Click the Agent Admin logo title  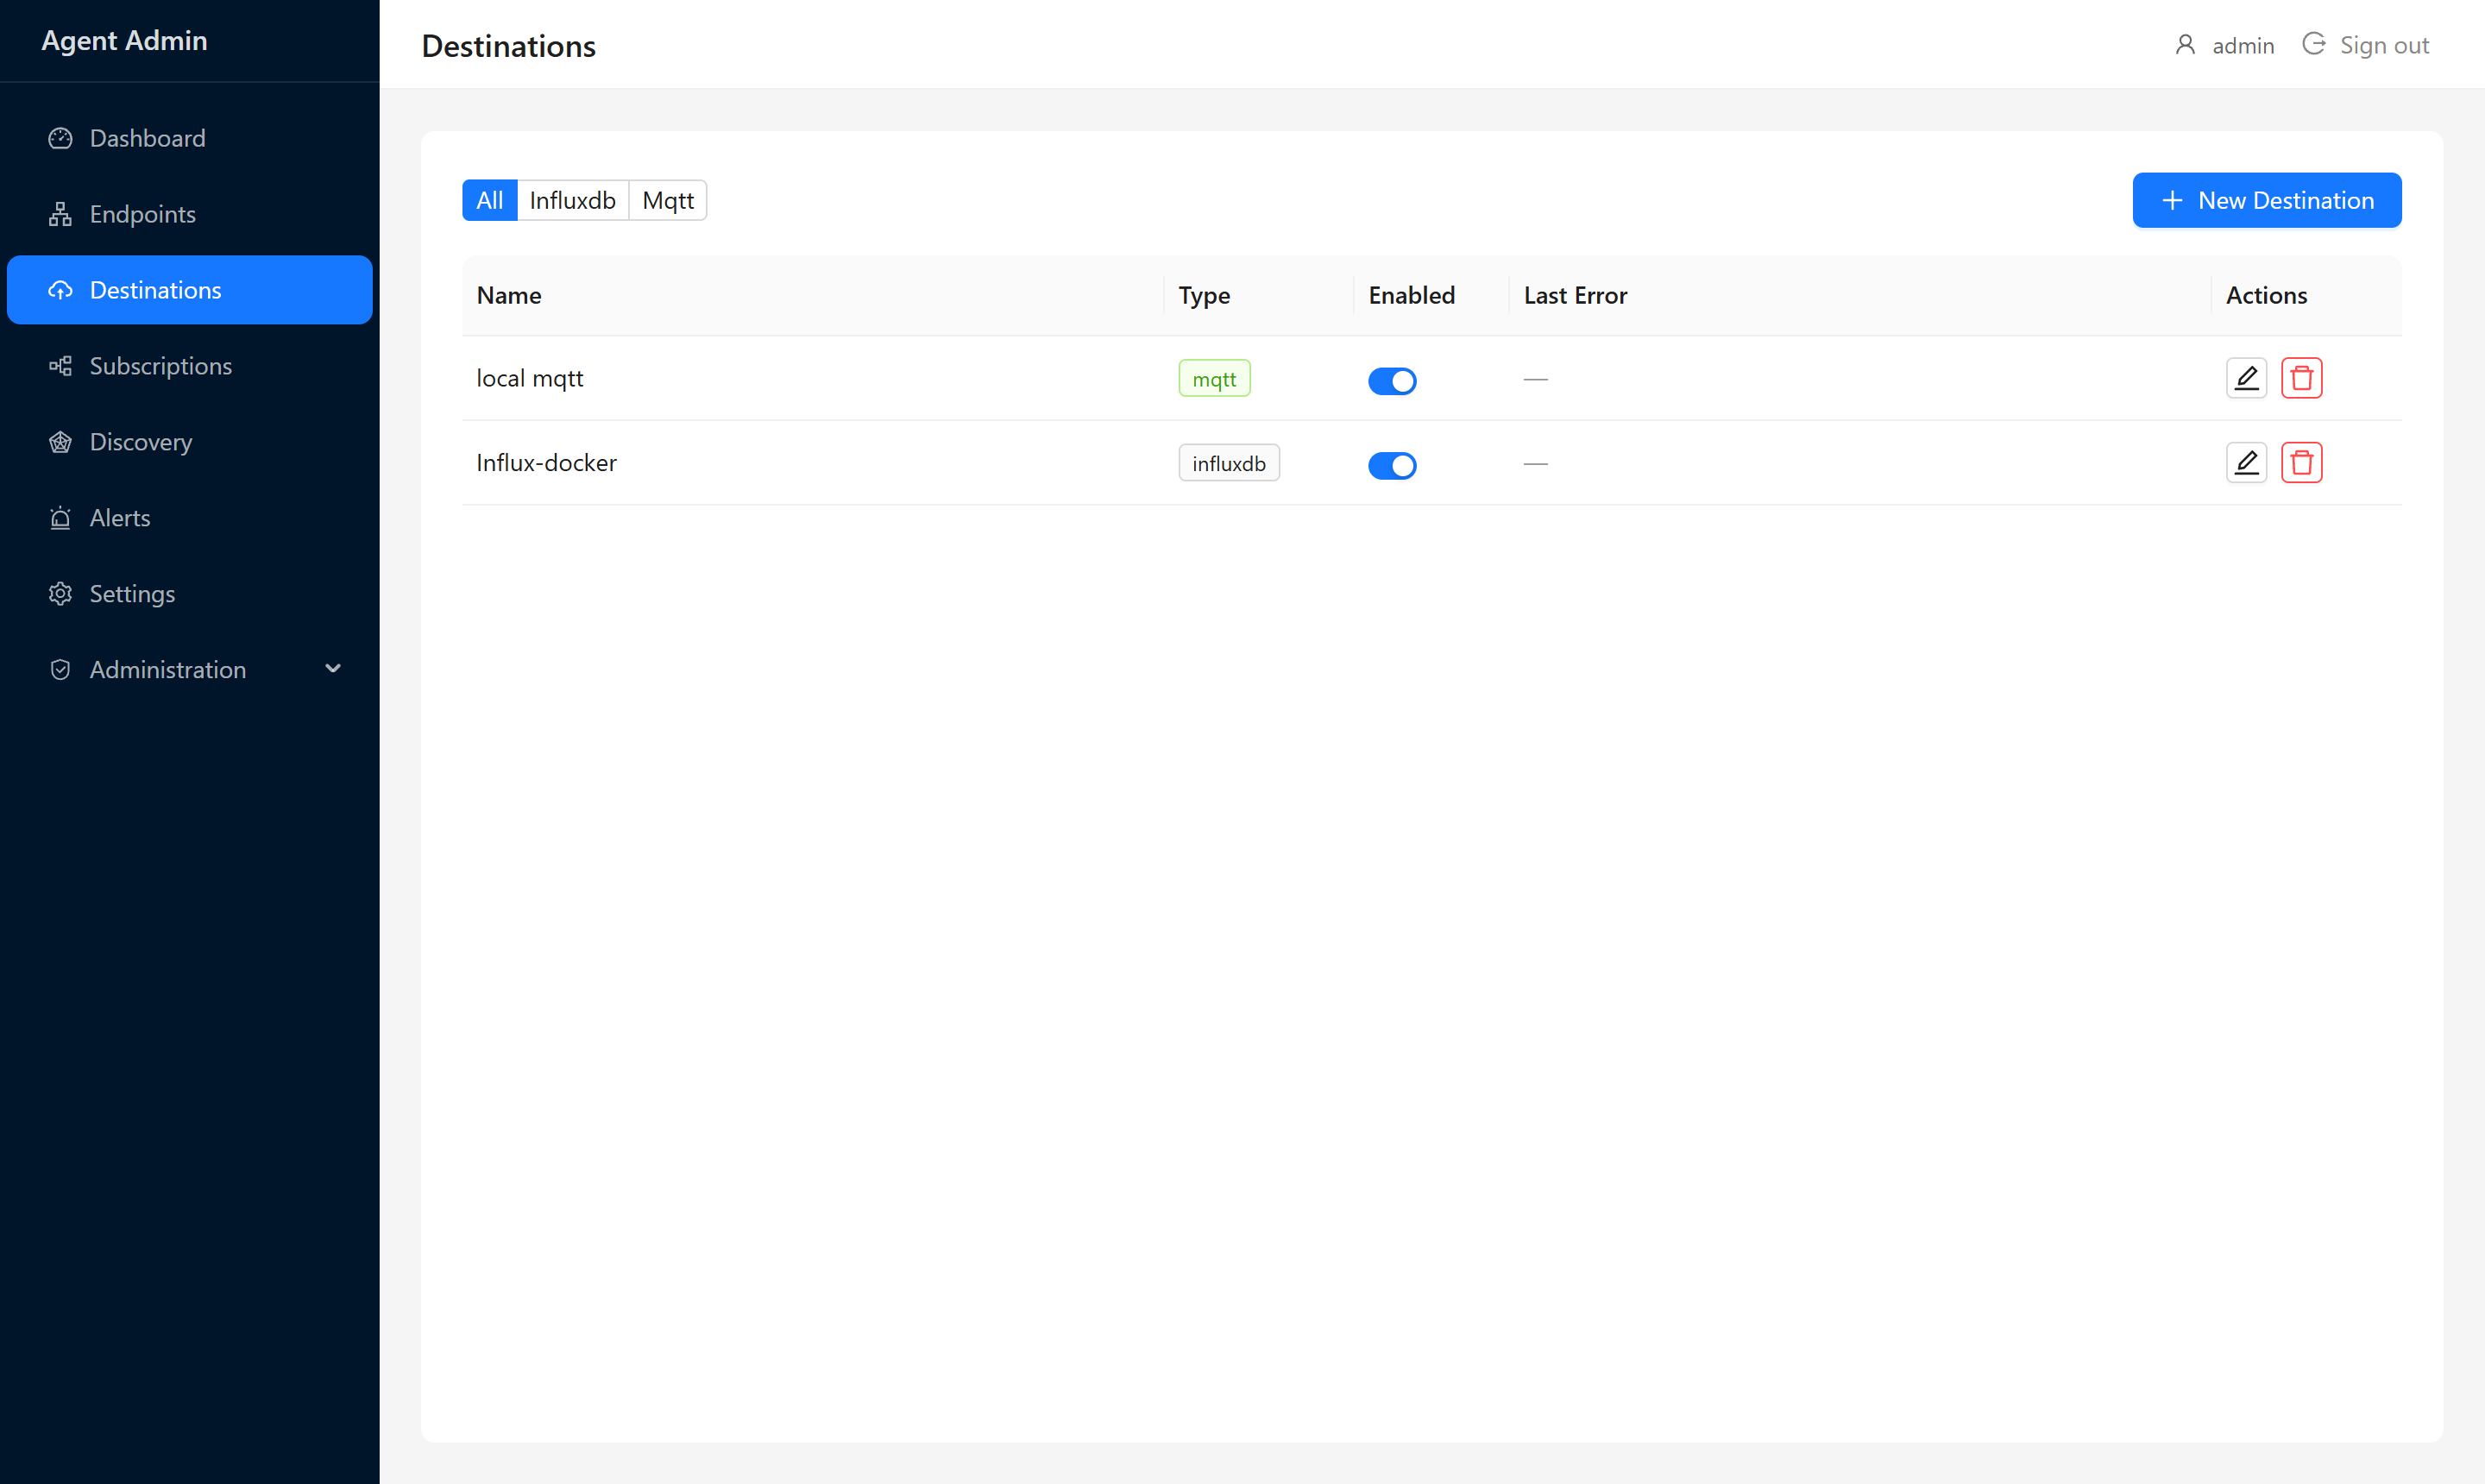124,41
